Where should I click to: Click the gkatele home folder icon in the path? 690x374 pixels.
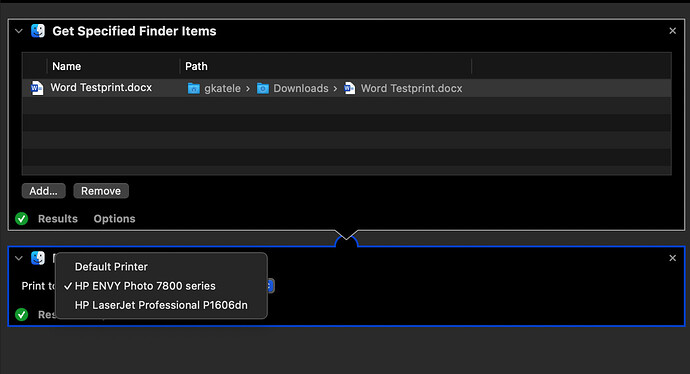pos(194,88)
